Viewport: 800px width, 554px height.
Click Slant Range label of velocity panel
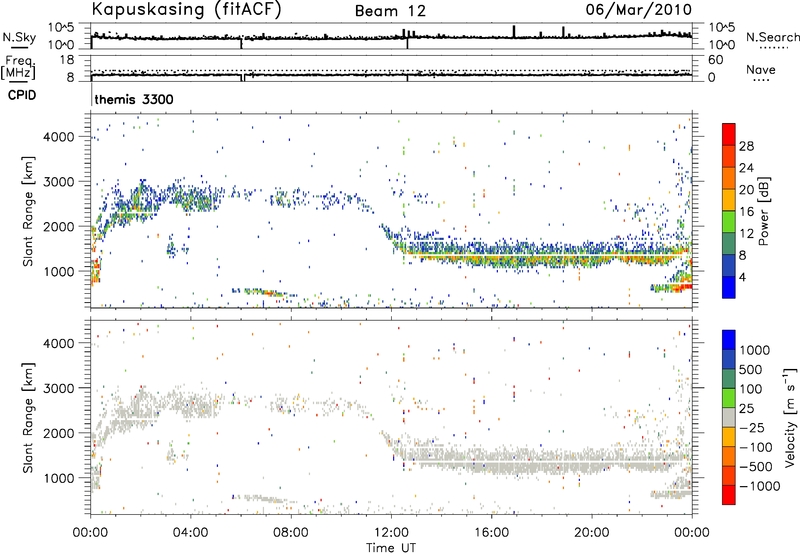click(x=28, y=418)
